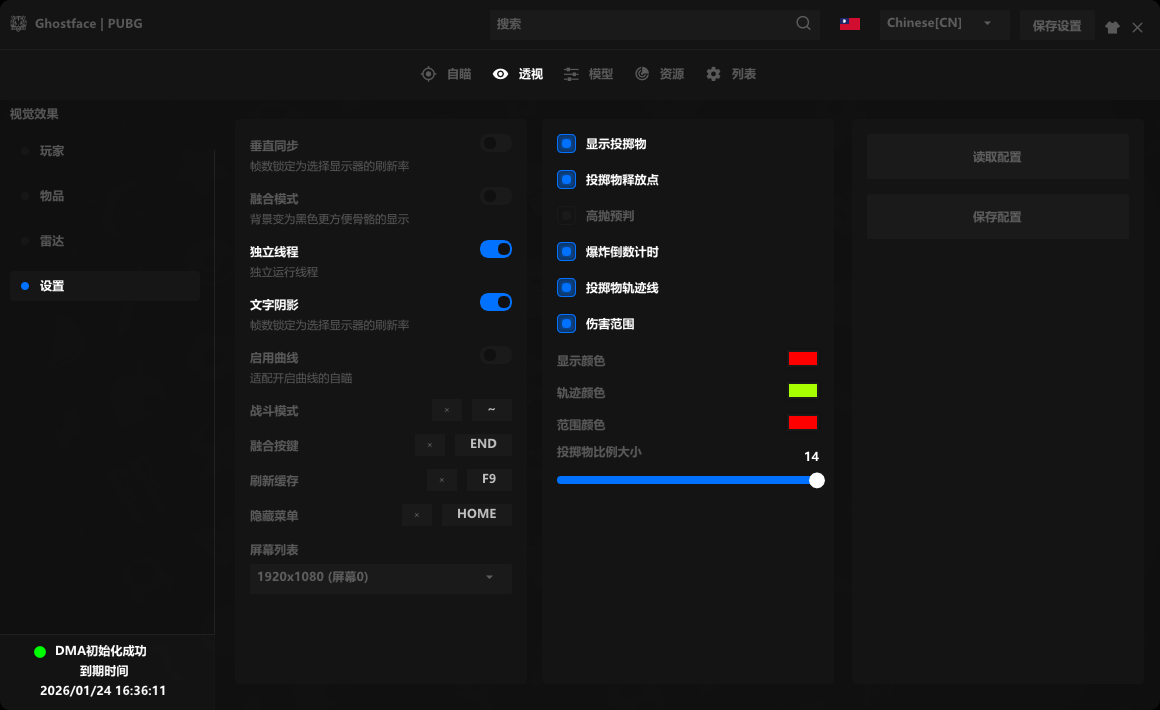Click the 列表 gear icon

click(713, 74)
